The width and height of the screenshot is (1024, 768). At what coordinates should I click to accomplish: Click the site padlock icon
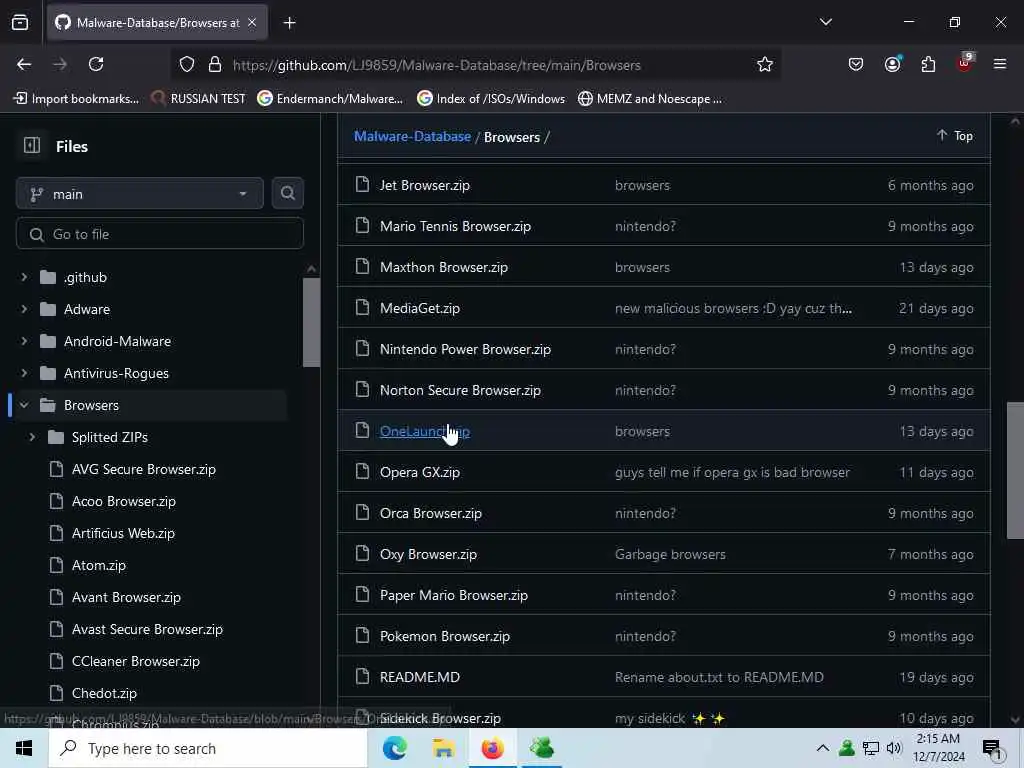pyautogui.click(x=215, y=65)
